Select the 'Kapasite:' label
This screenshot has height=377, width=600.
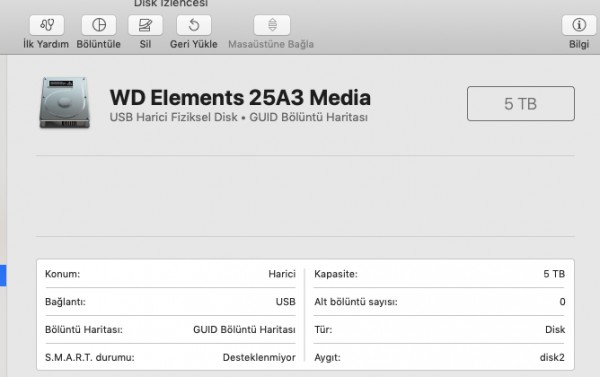pos(336,274)
